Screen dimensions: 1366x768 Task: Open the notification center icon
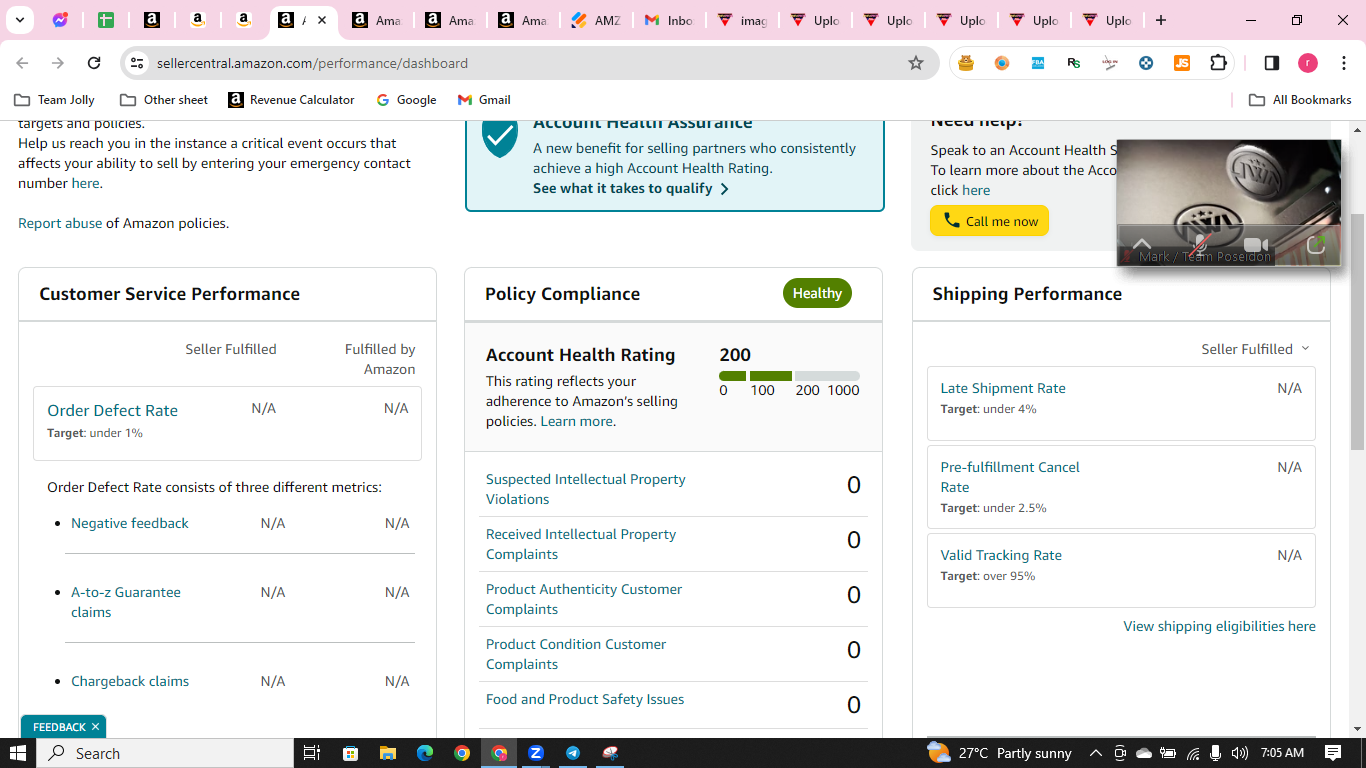1333,753
